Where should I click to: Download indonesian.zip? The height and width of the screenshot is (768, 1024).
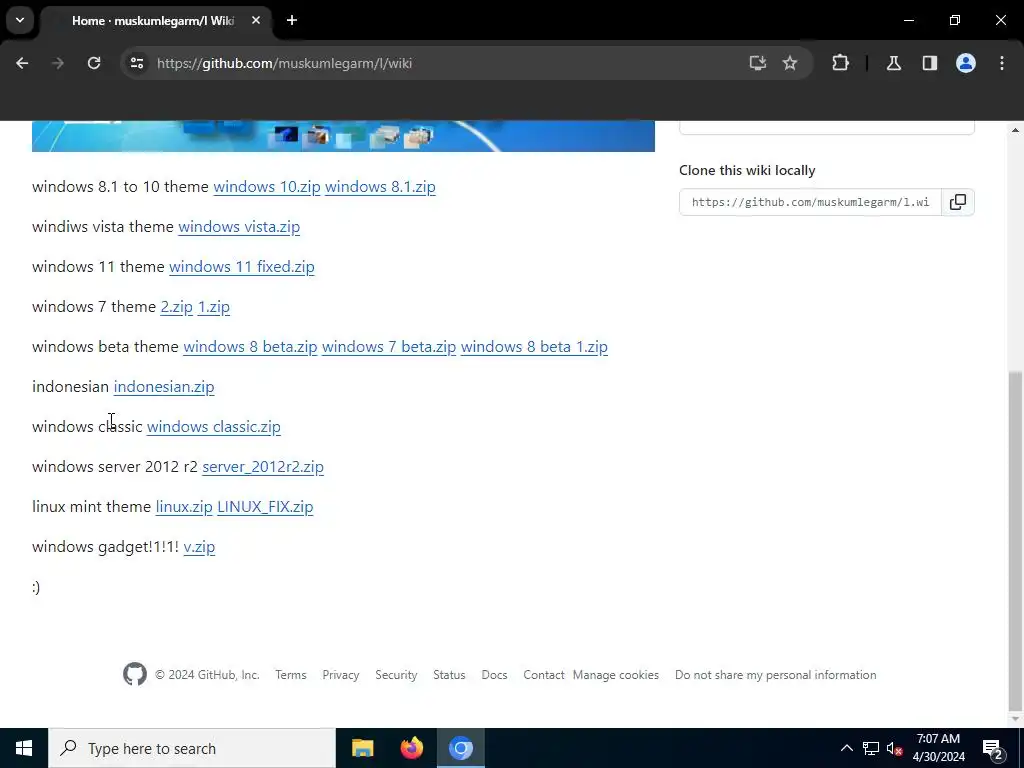click(164, 387)
